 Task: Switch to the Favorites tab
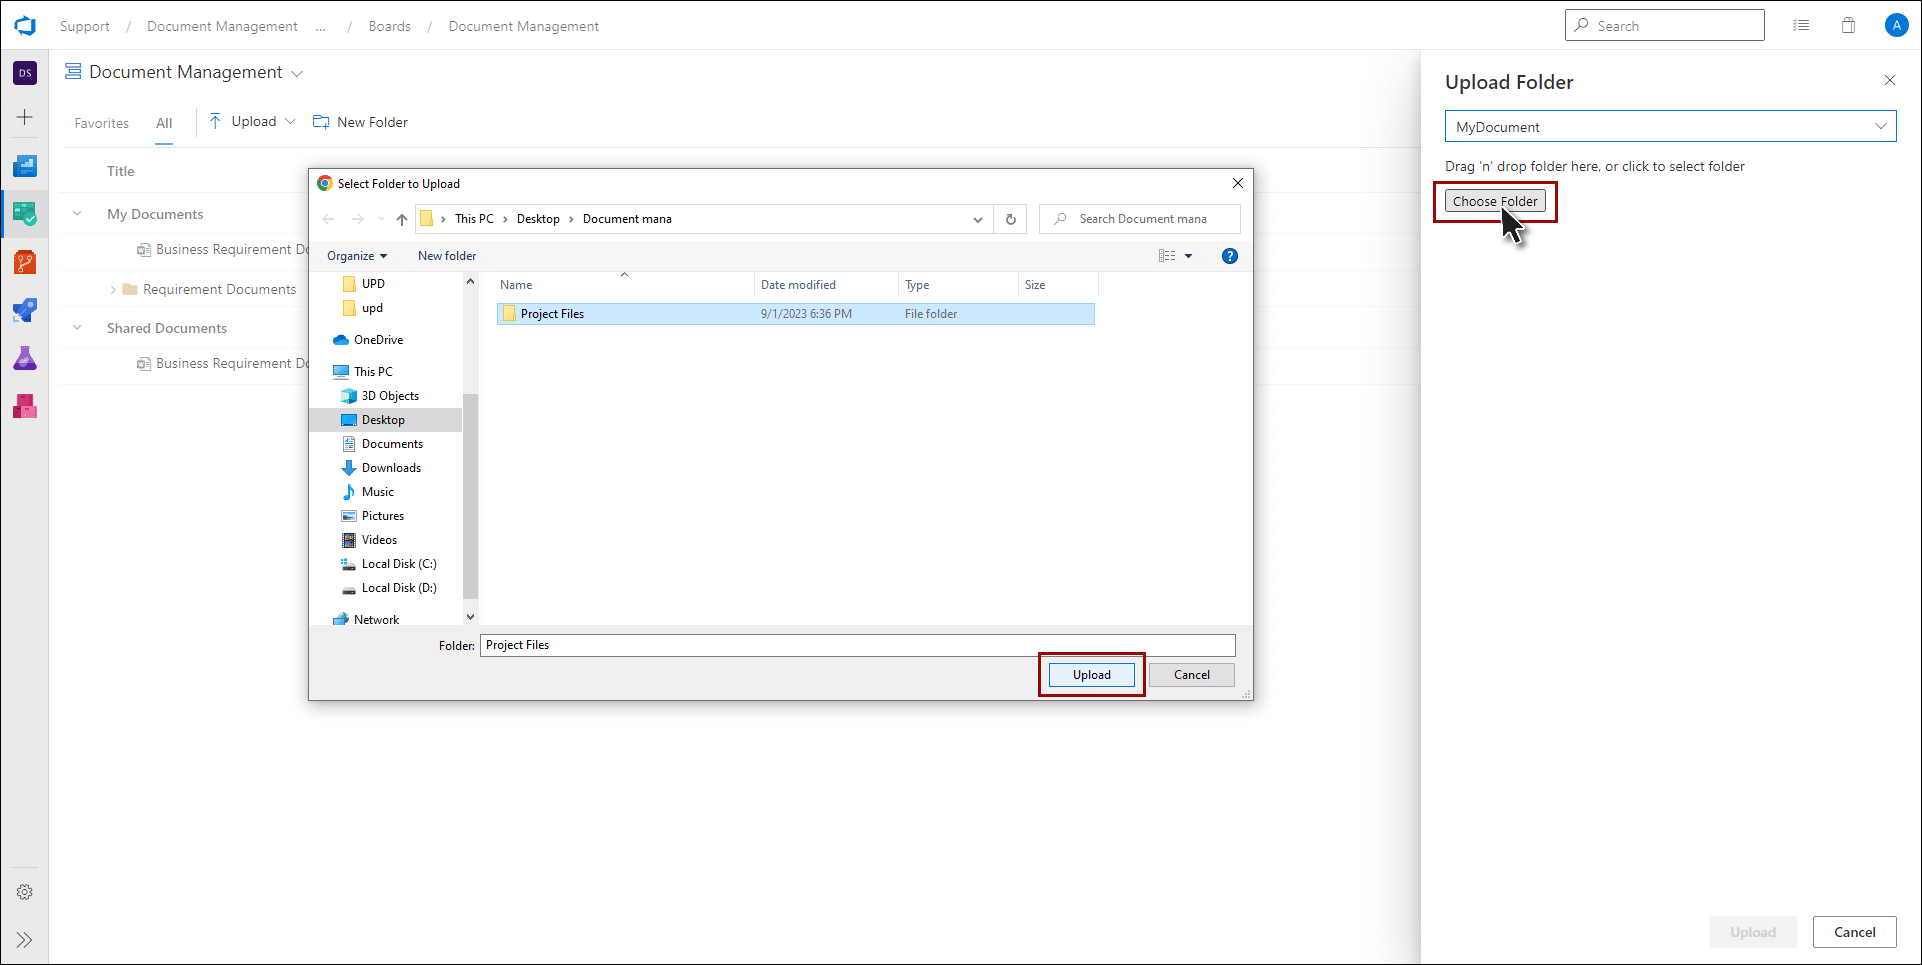pos(101,122)
